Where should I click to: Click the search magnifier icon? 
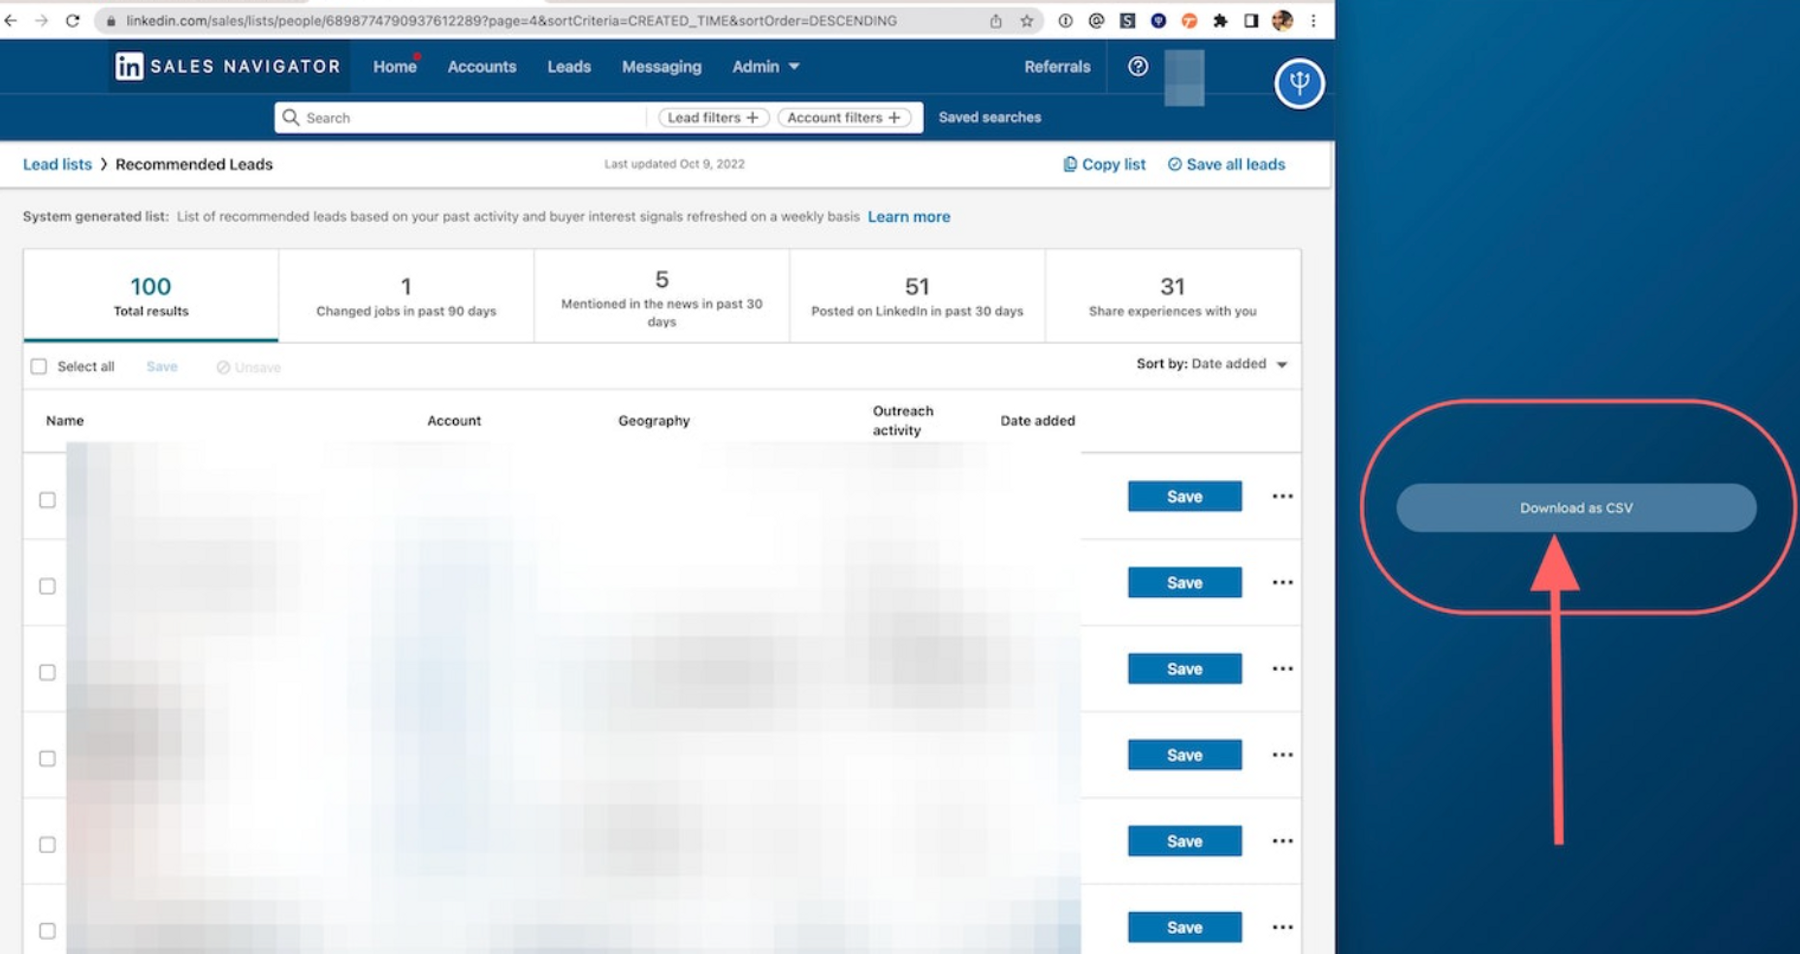click(x=291, y=117)
